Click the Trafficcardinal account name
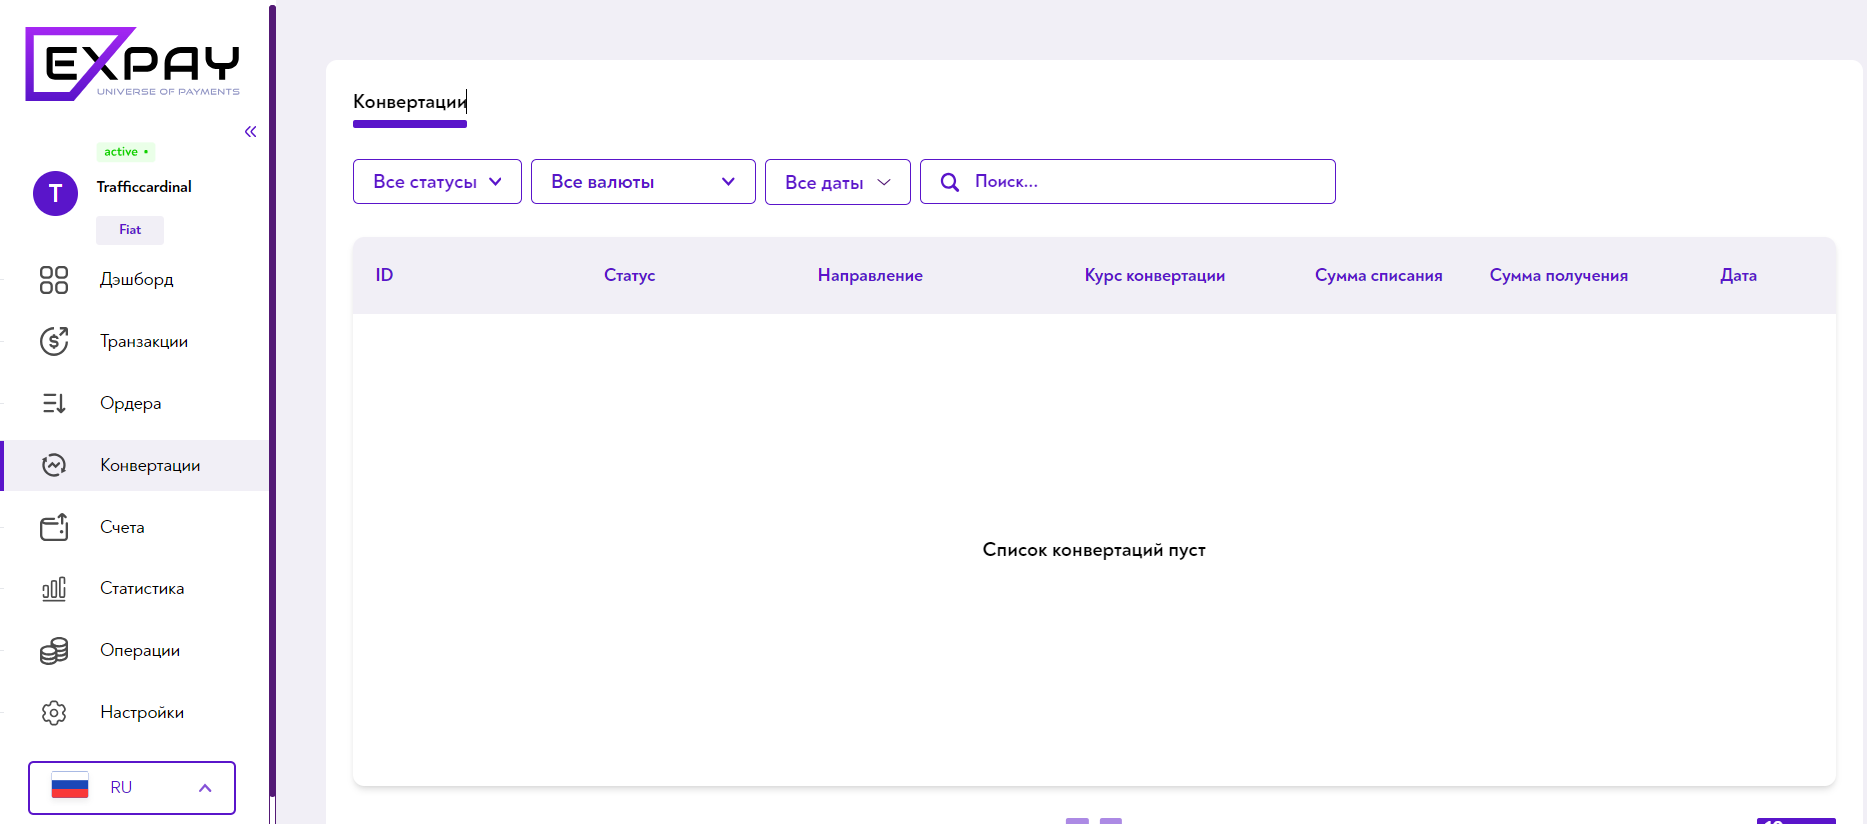This screenshot has height=824, width=1867. (144, 187)
